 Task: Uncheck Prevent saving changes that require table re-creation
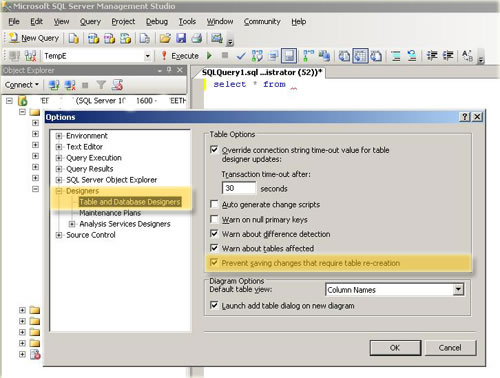pyautogui.click(x=214, y=263)
